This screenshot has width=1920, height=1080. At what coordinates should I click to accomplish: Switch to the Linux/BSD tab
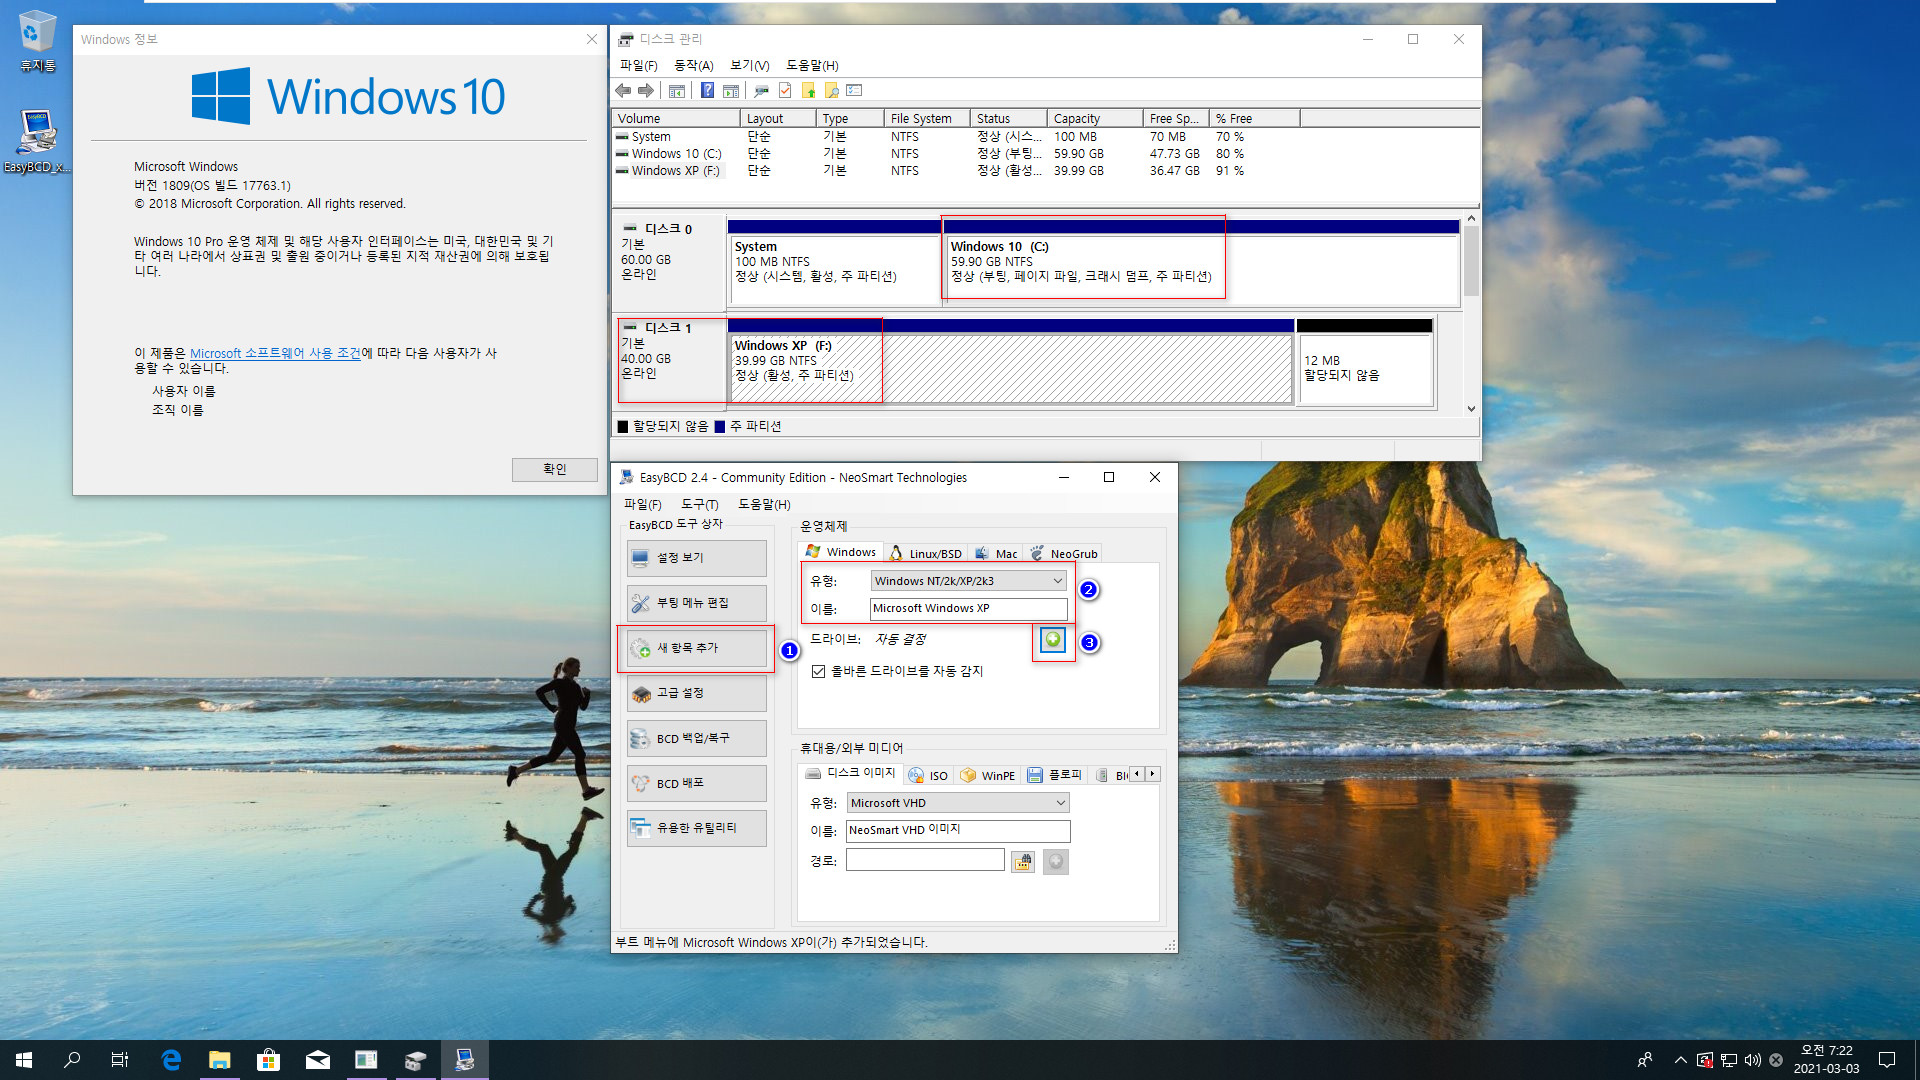(x=926, y=553)
